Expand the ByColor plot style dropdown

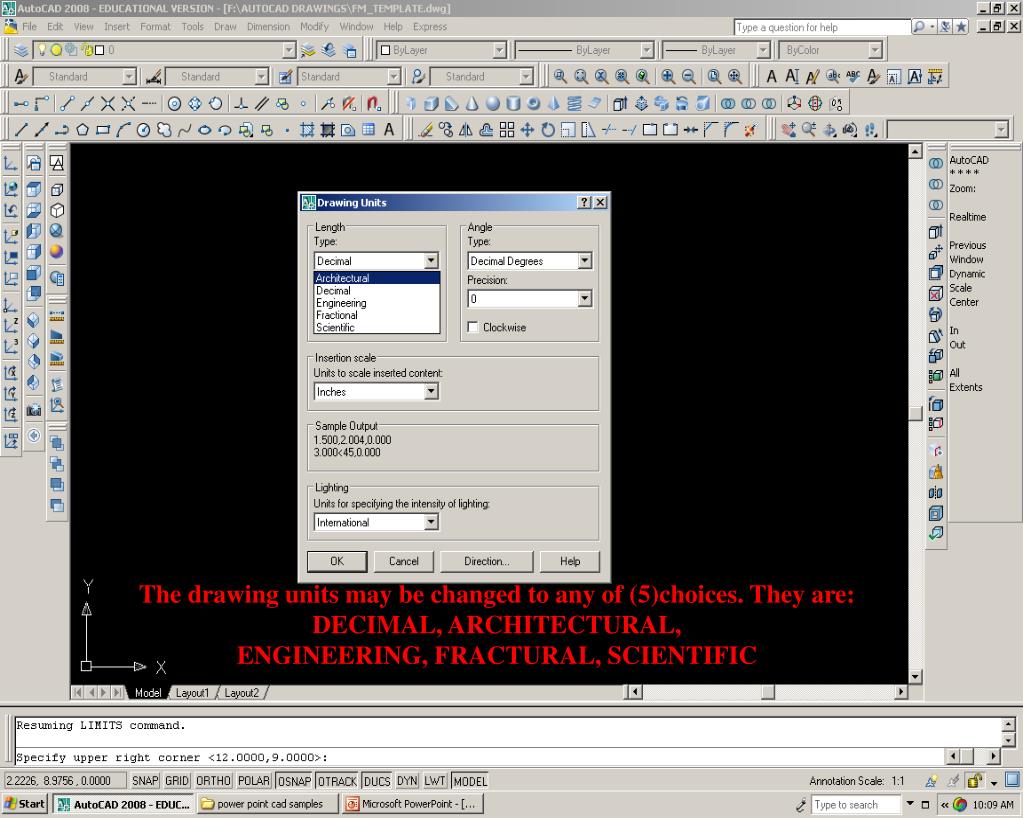coord(875,50)
